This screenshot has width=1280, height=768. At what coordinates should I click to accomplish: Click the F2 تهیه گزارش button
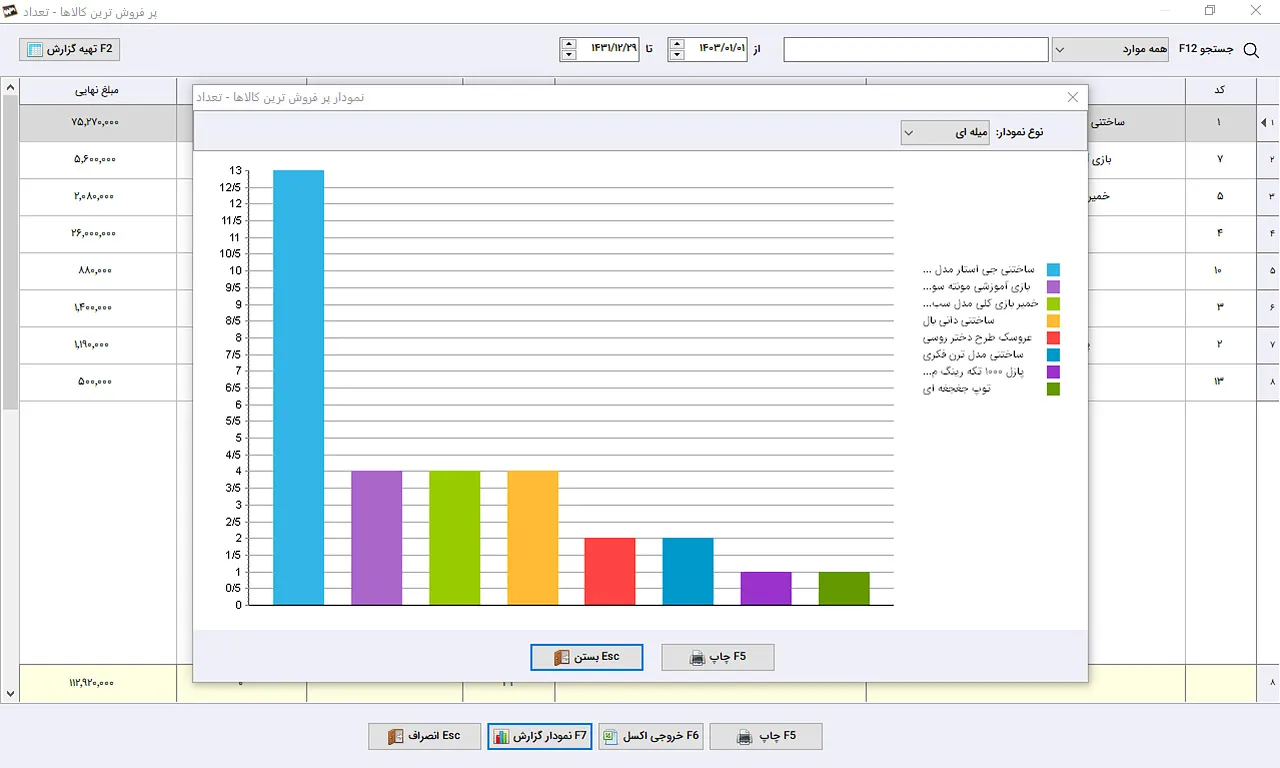pyautogui.click(x=70, y=49)
